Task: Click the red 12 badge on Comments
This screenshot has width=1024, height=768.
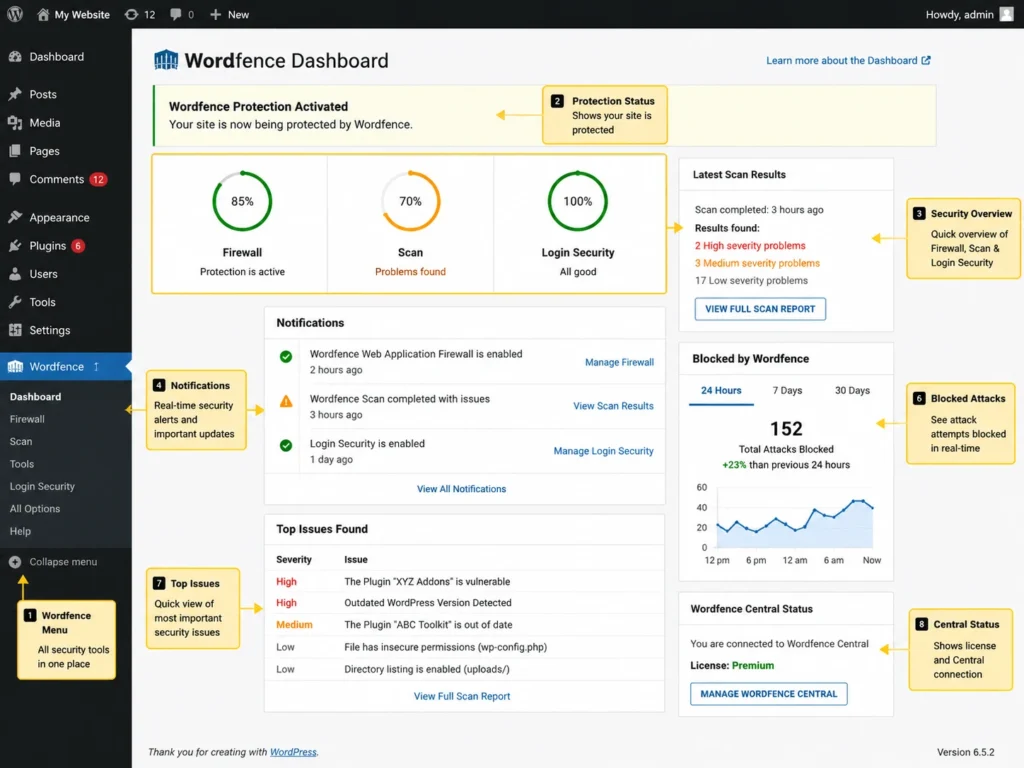Action: (x=98, y=179)
